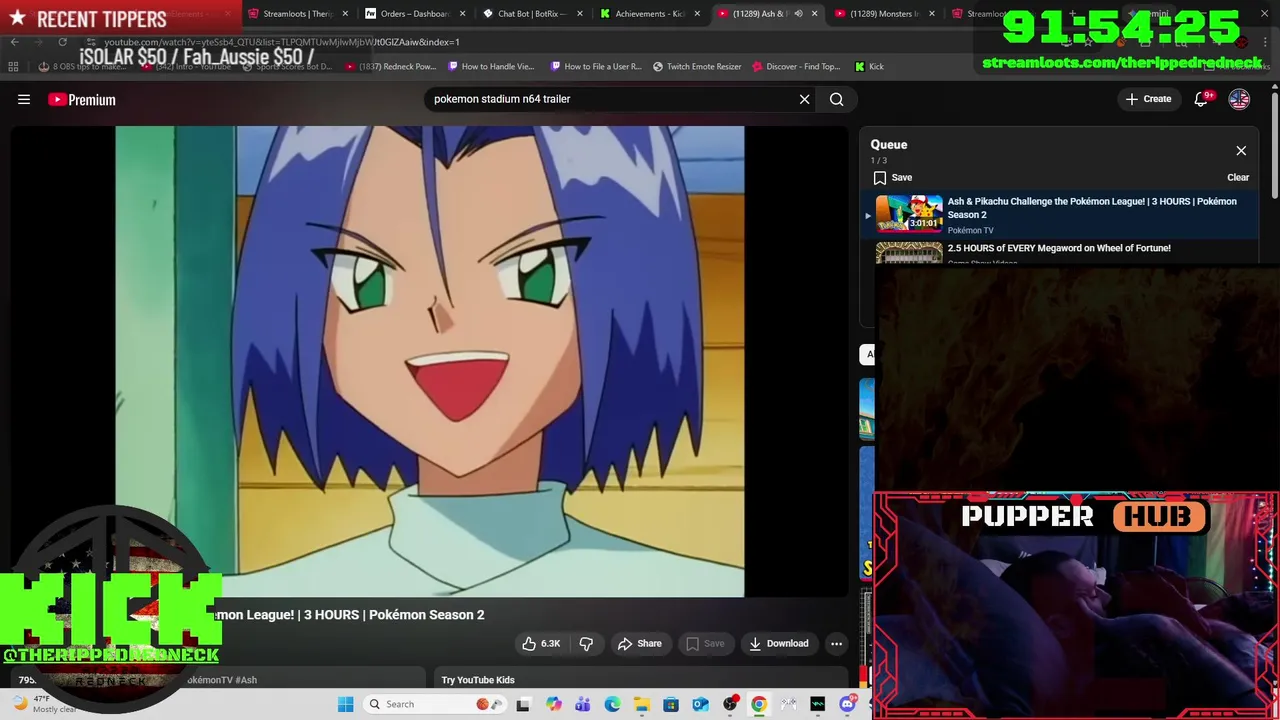The width and height of the screenshot is (1280, 720).
Task: Open How to Handle Vie... bookmark
Action: [491, 67]
